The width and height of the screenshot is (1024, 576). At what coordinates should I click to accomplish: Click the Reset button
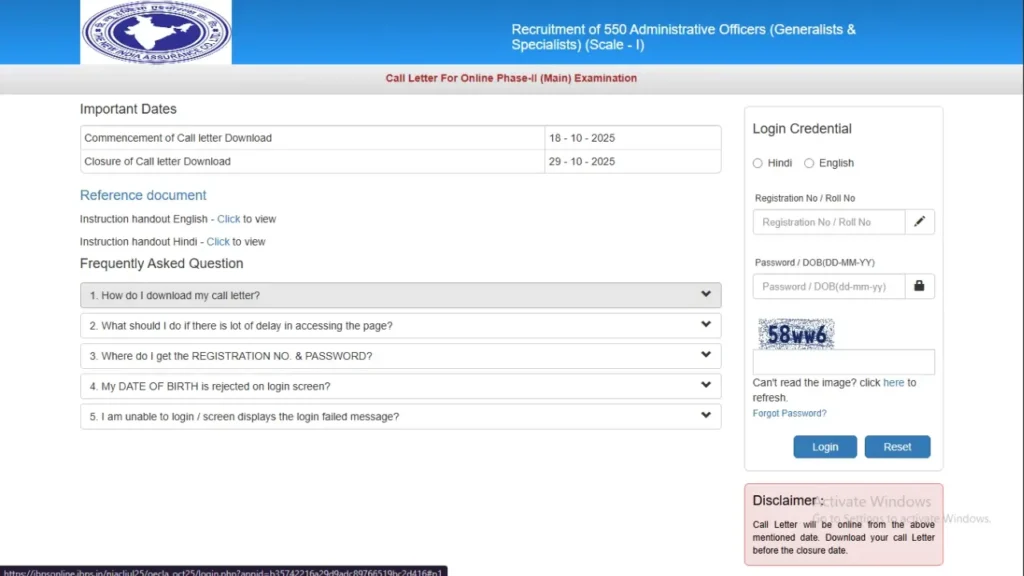(897, 446)
